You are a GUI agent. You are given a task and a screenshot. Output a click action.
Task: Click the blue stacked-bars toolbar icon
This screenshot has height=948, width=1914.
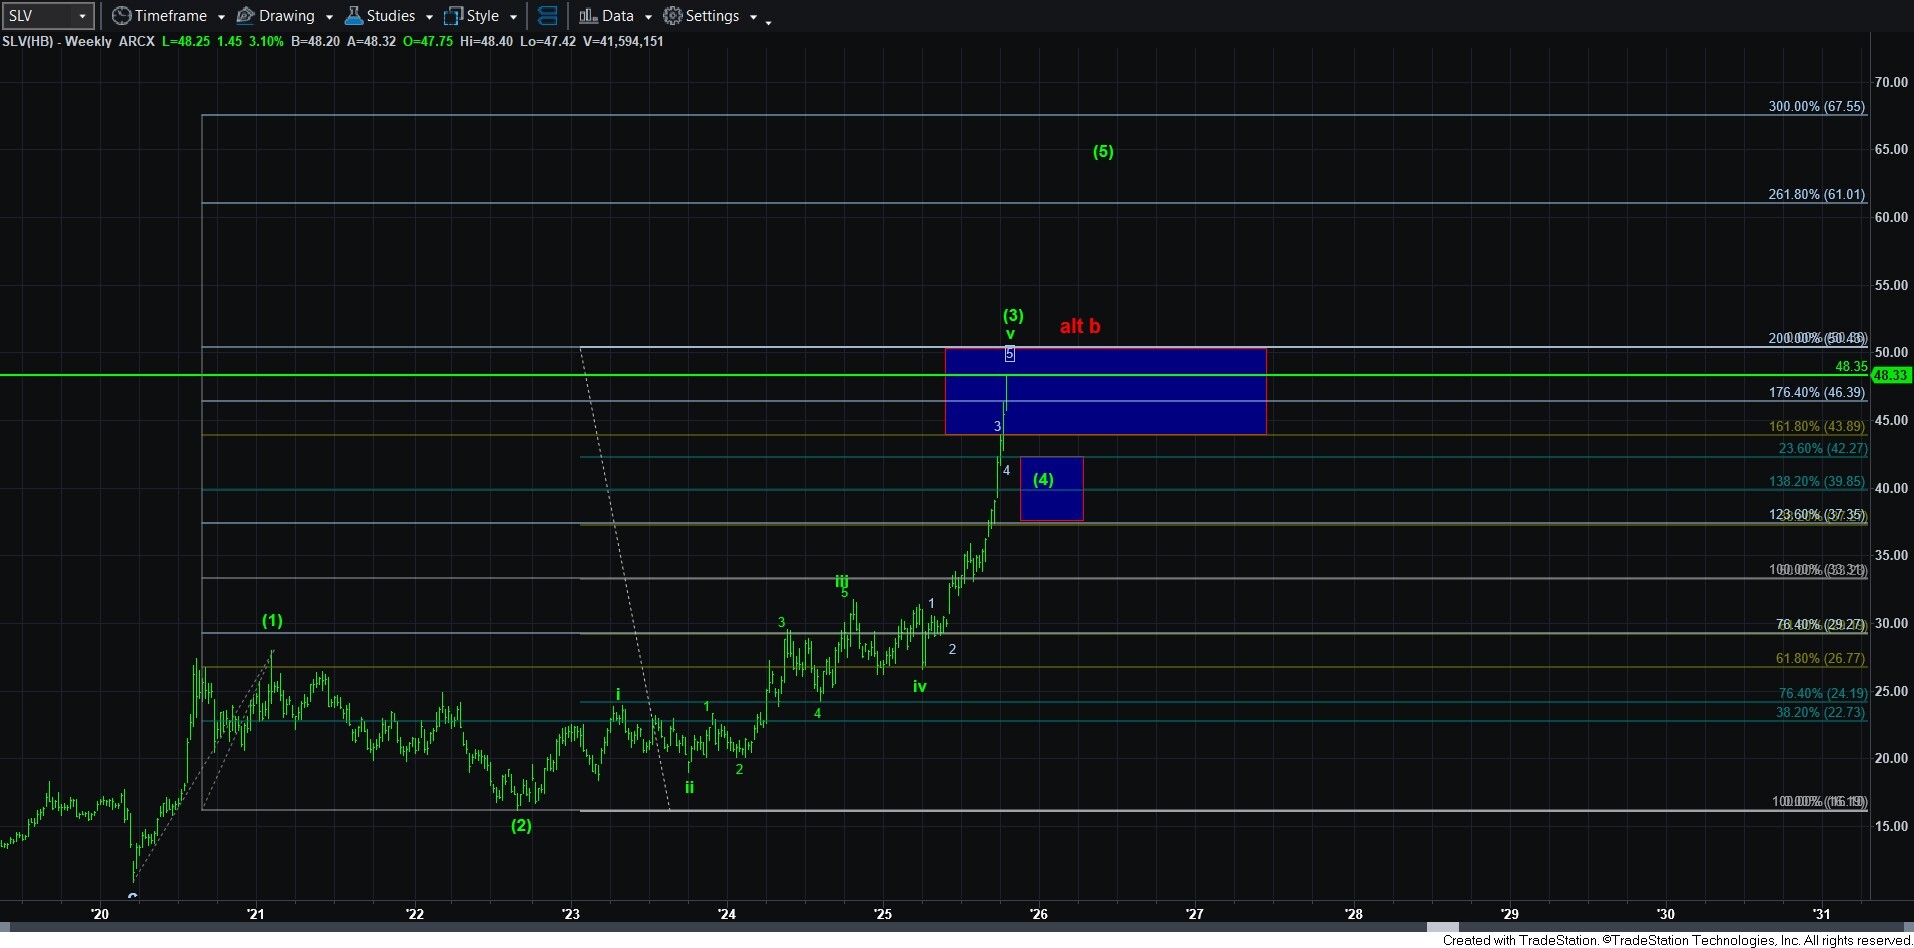coord(547,16)
